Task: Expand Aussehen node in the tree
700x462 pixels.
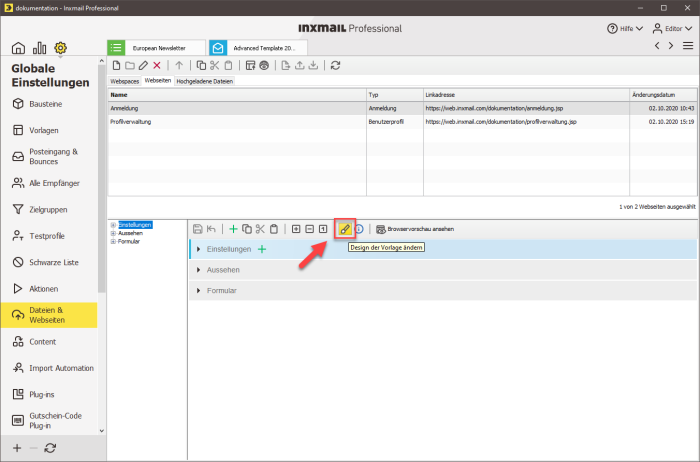Action: 113,233
